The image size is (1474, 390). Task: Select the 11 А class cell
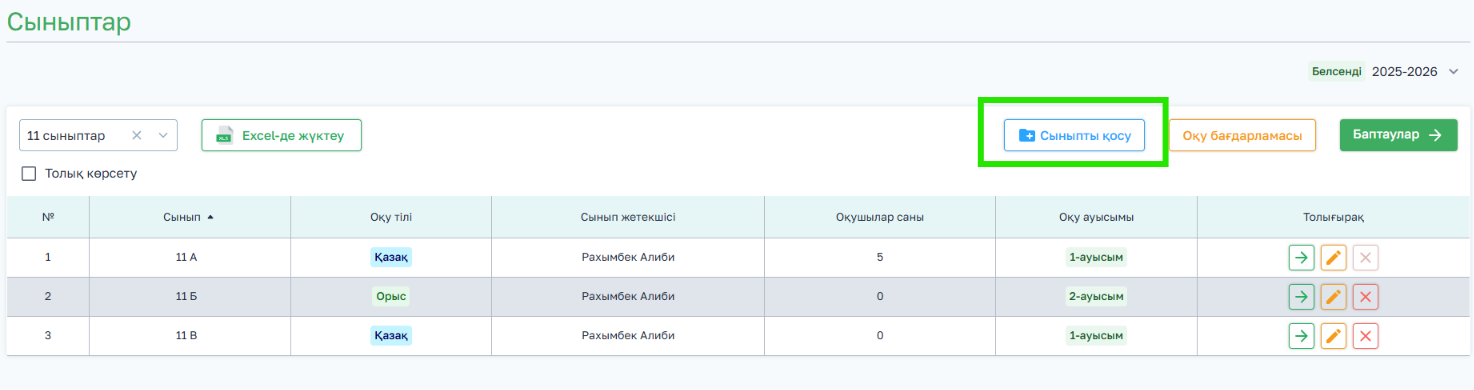(190, 257)
